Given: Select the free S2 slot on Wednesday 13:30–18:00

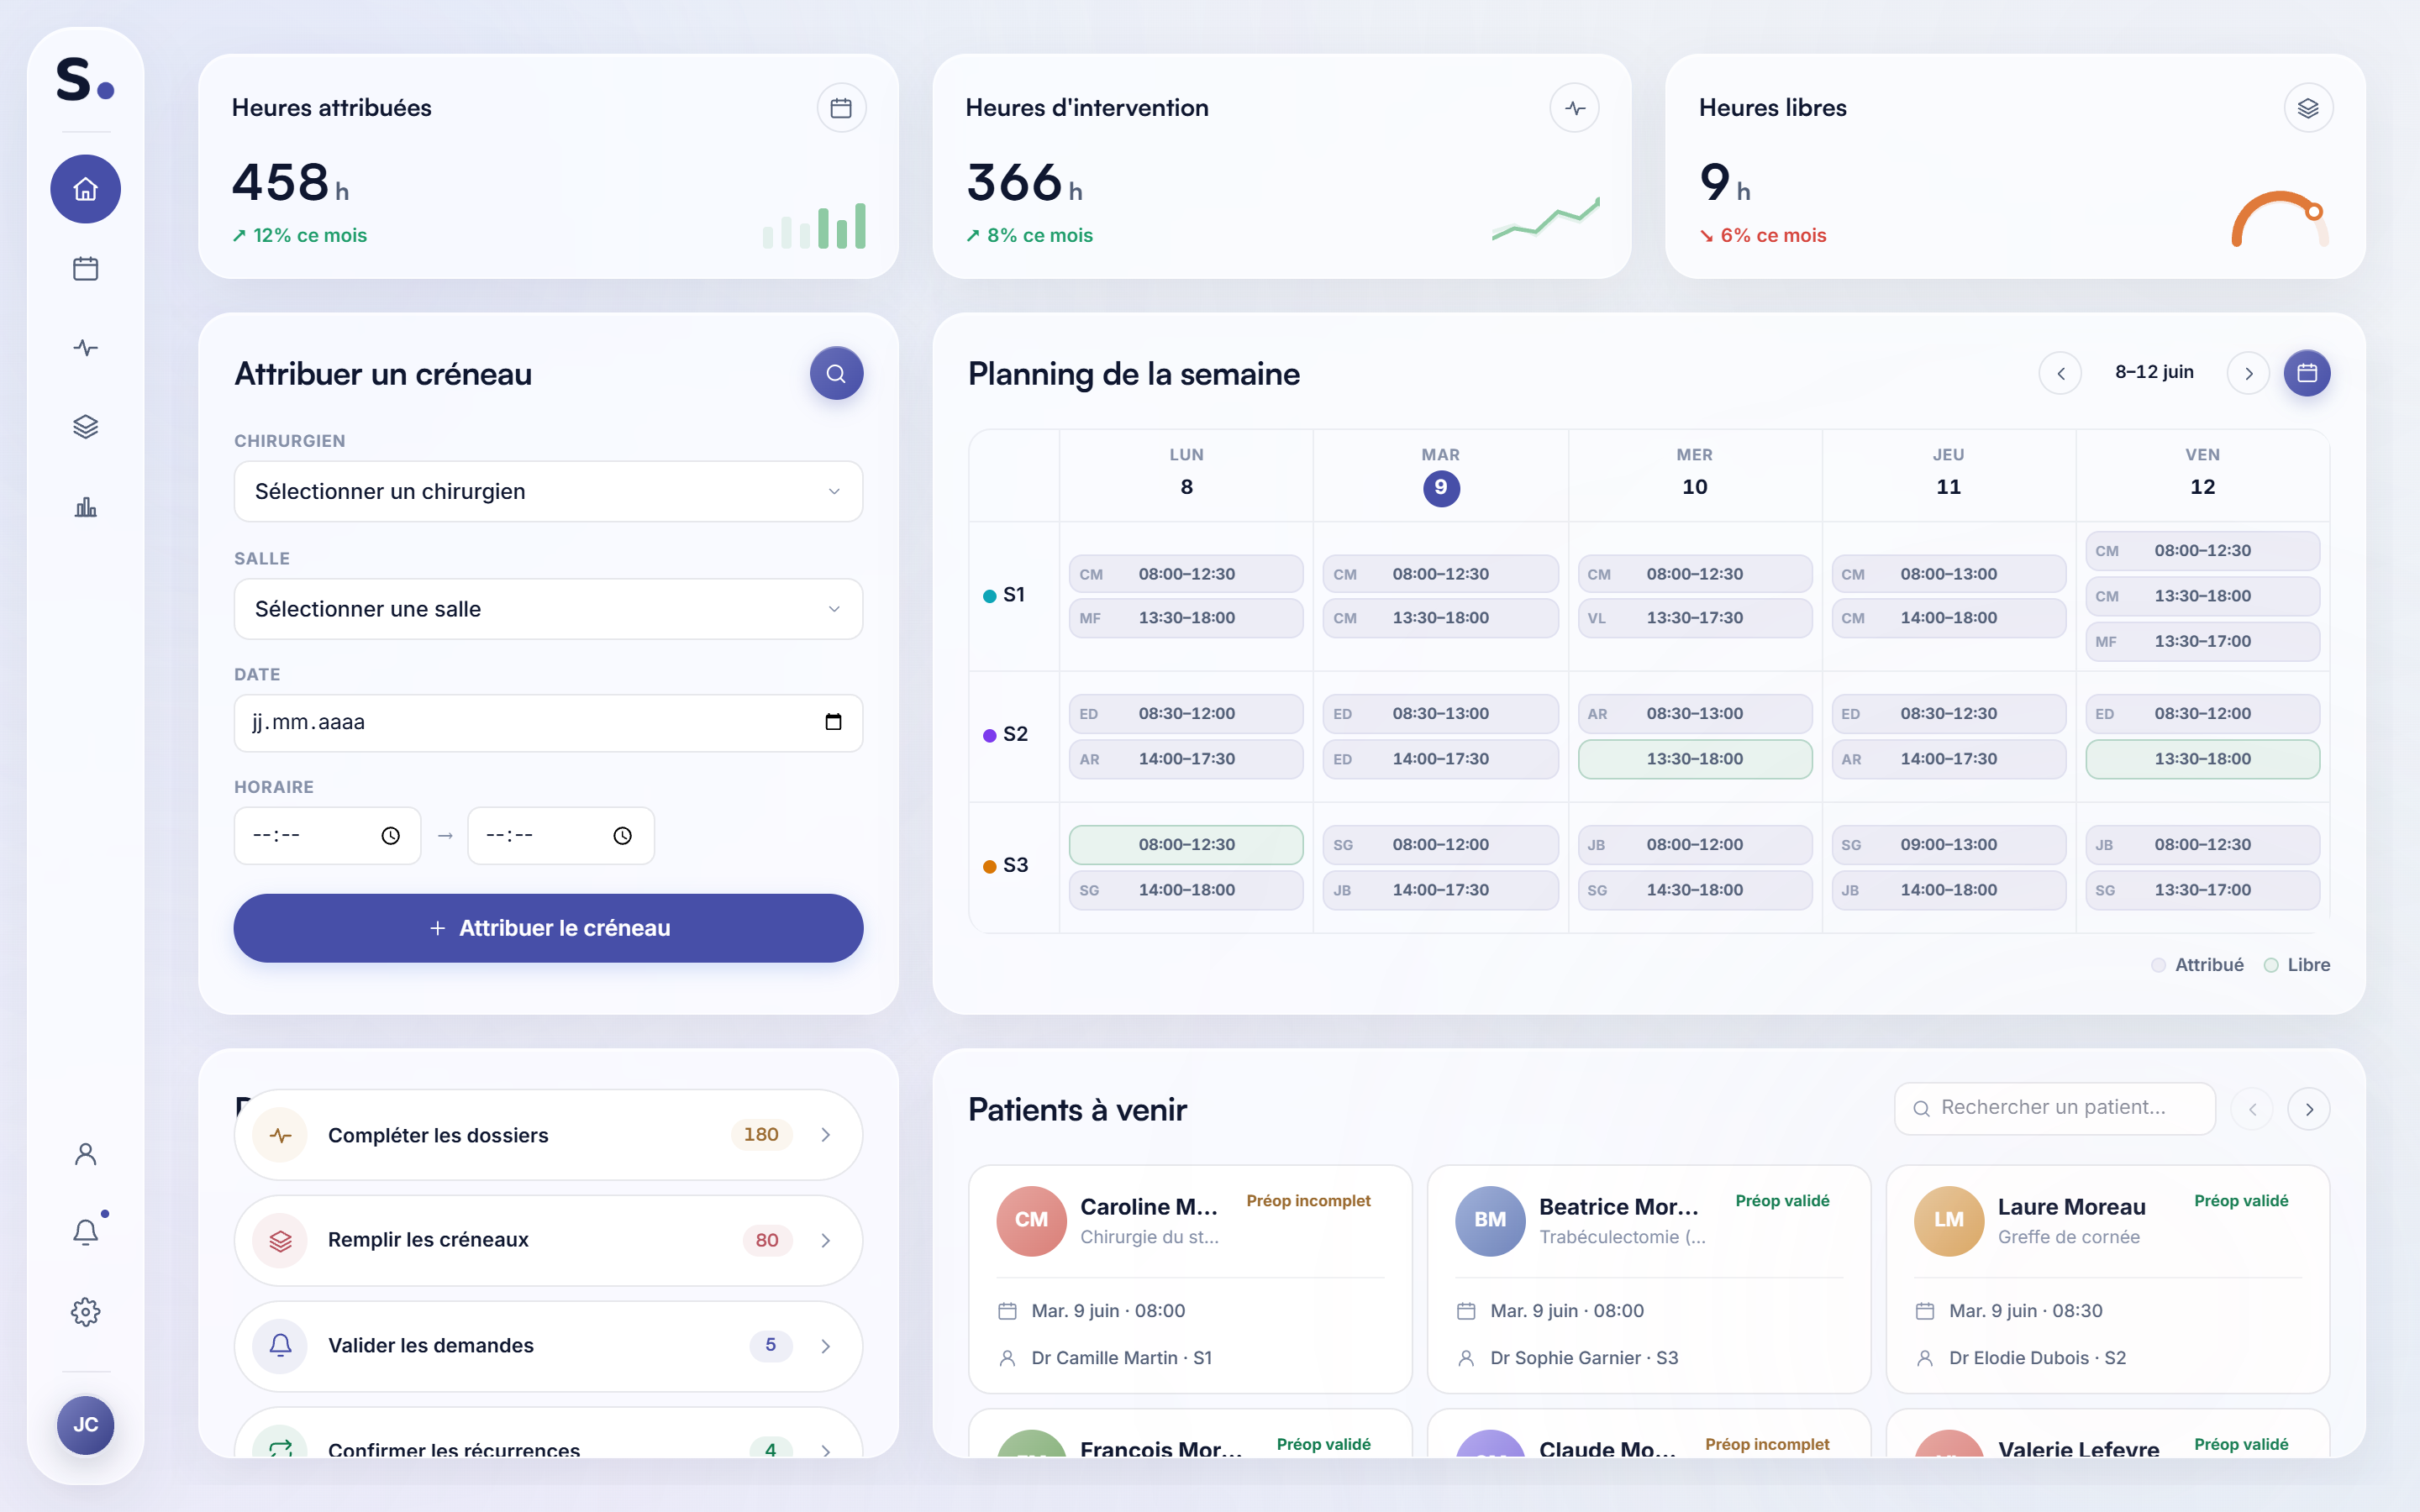Looking at the screenshot, I should [1695, 759].
